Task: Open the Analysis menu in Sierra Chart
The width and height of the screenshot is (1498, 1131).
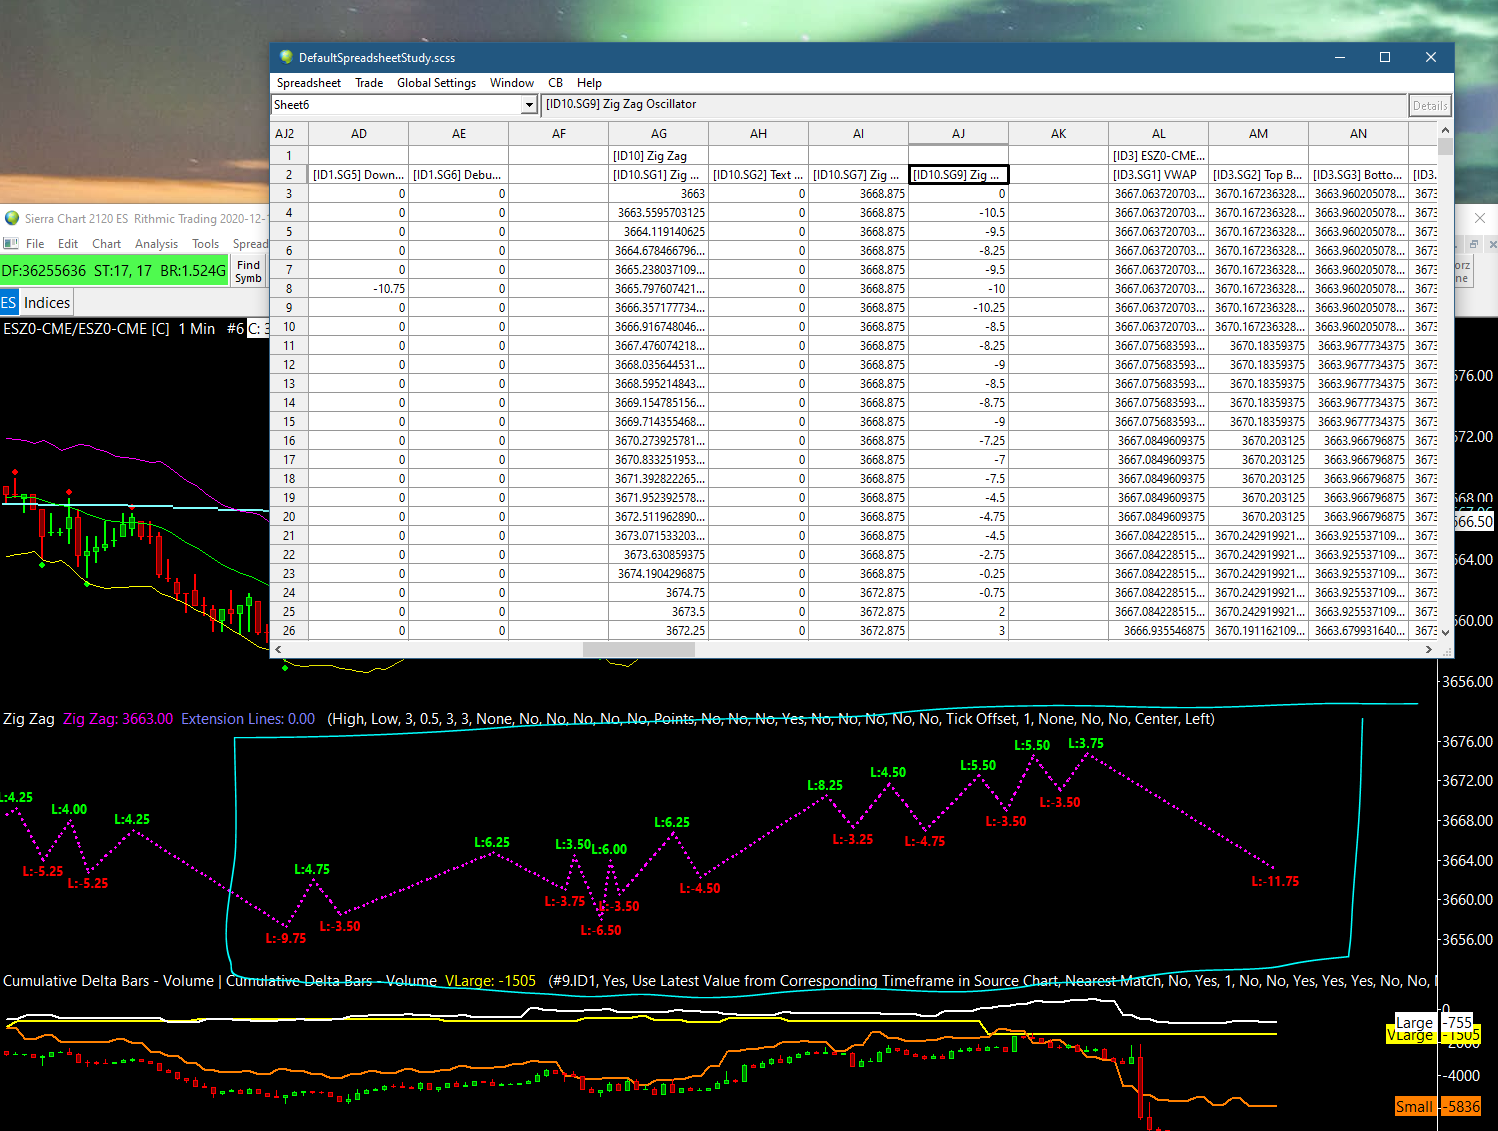Action: pyautogui.click(x=156, y=244)
